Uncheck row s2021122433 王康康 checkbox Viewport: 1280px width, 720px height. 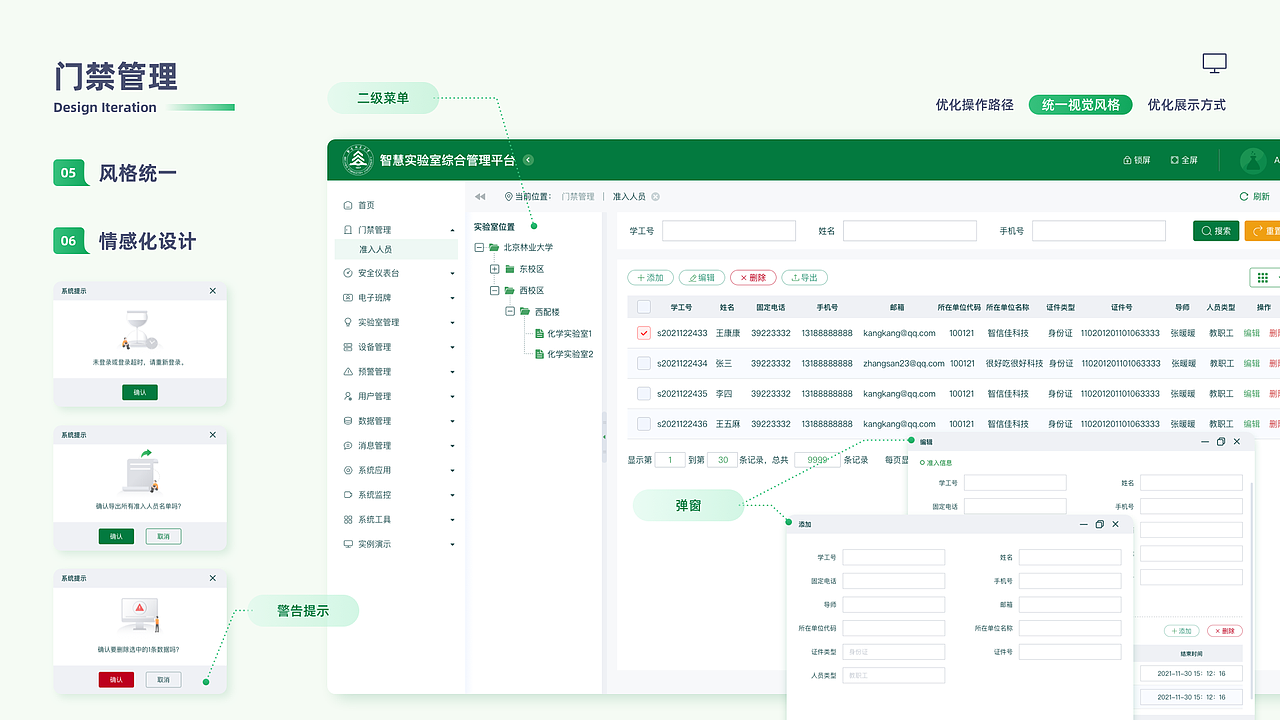[644, 333]
